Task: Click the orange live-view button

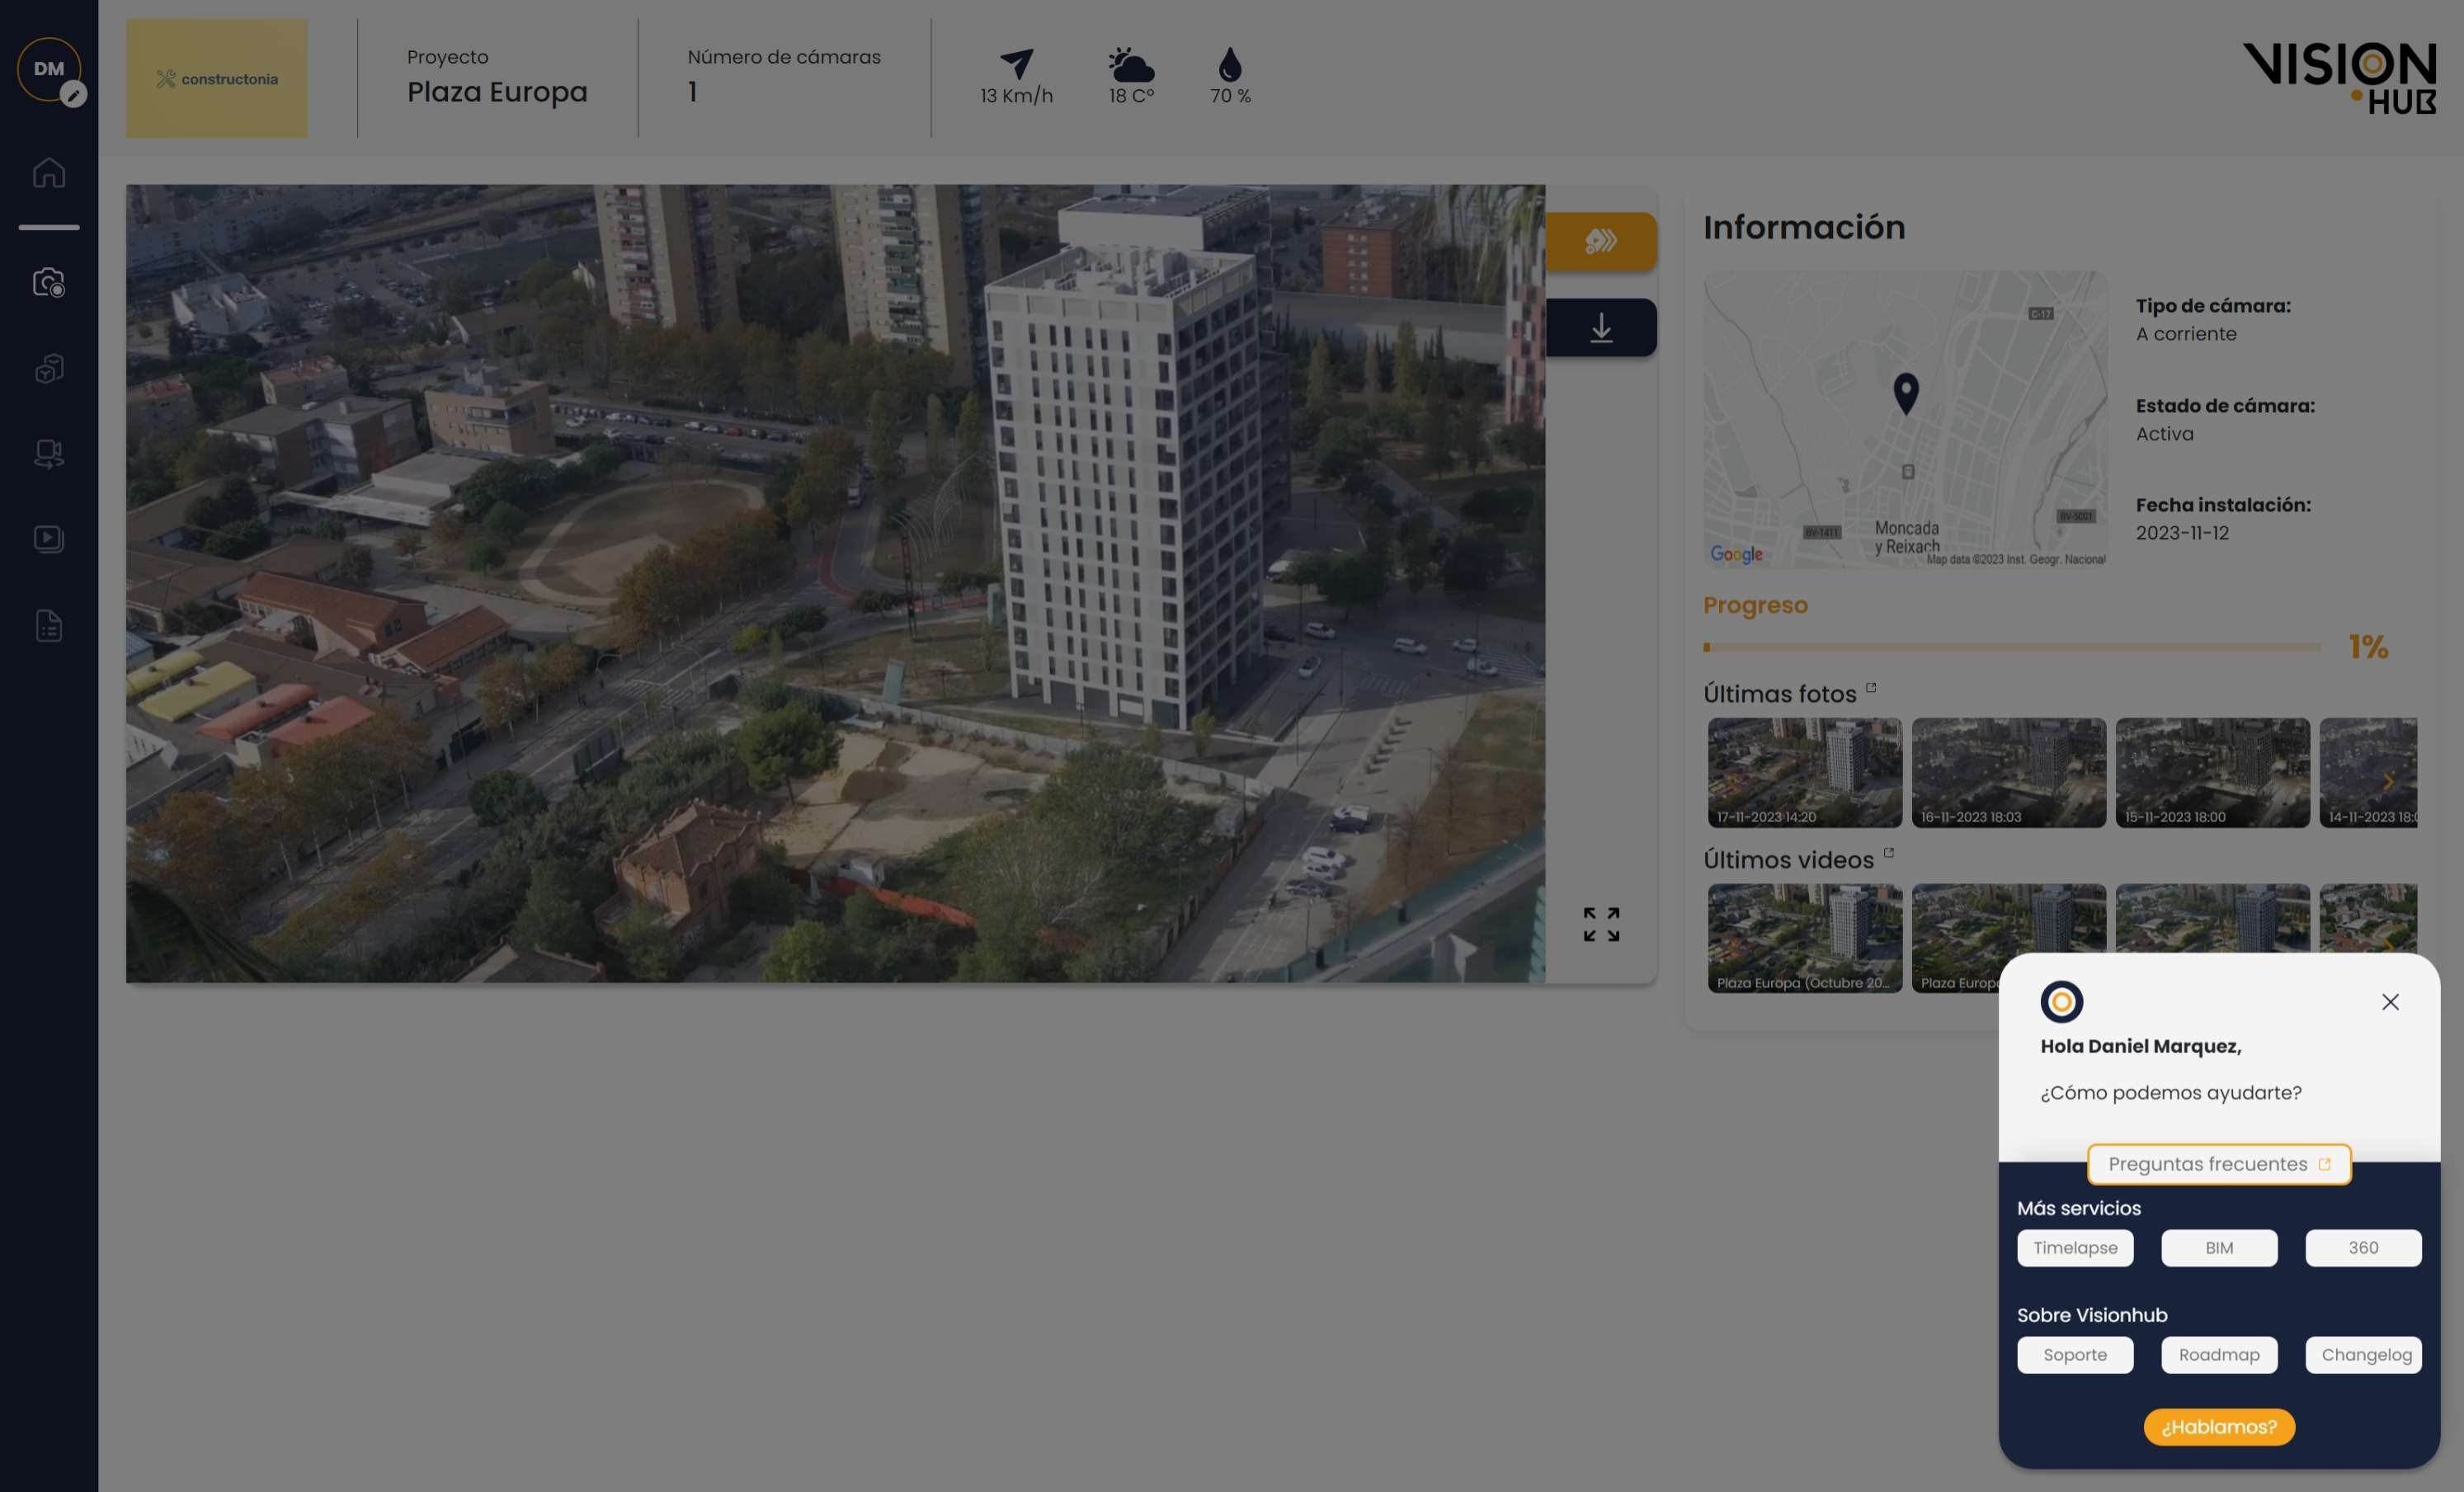Action: pos(1601,241)
